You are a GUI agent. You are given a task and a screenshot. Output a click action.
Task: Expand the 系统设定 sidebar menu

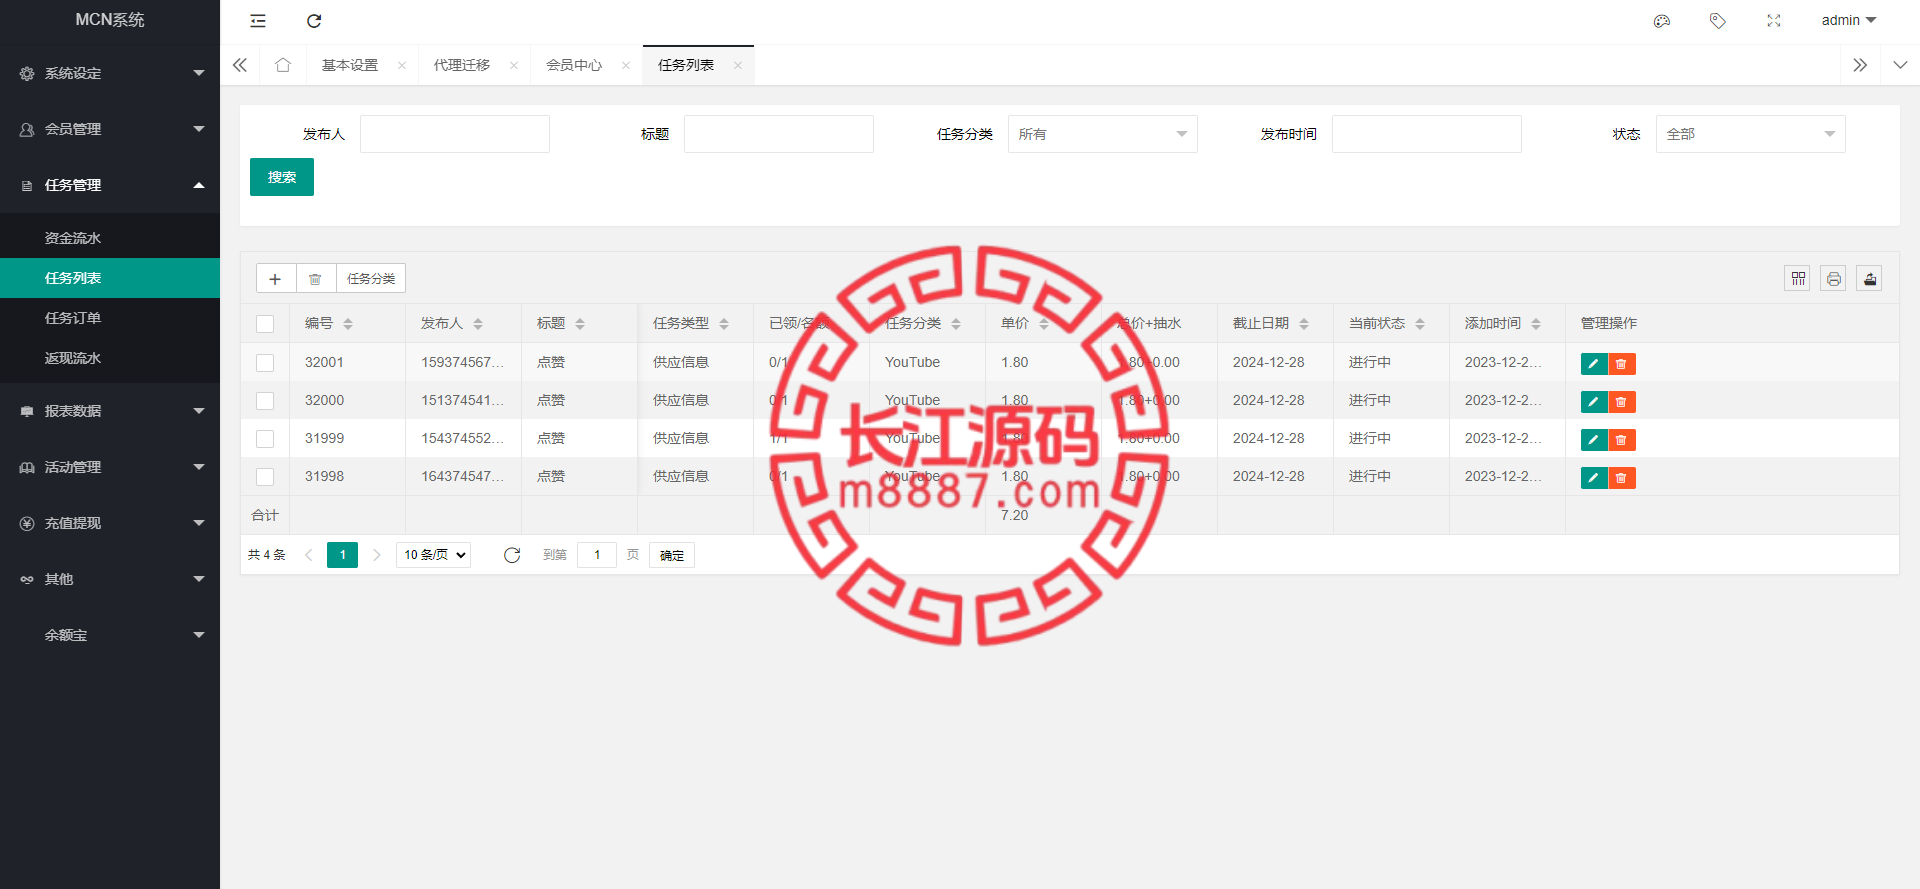point(110,73)
